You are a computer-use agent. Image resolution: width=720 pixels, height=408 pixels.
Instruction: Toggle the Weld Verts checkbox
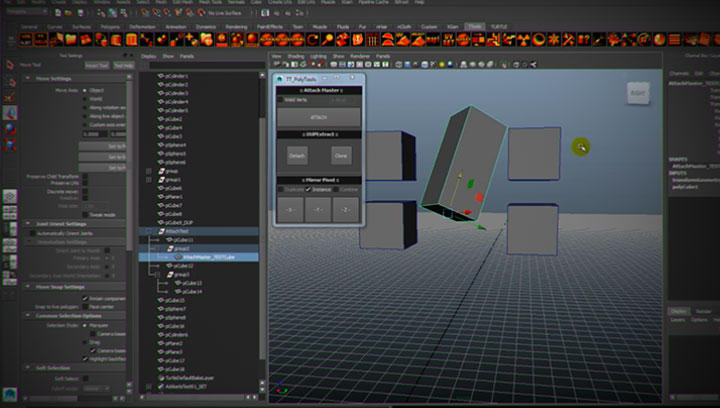pyautogui.click(x=281, y=100)
